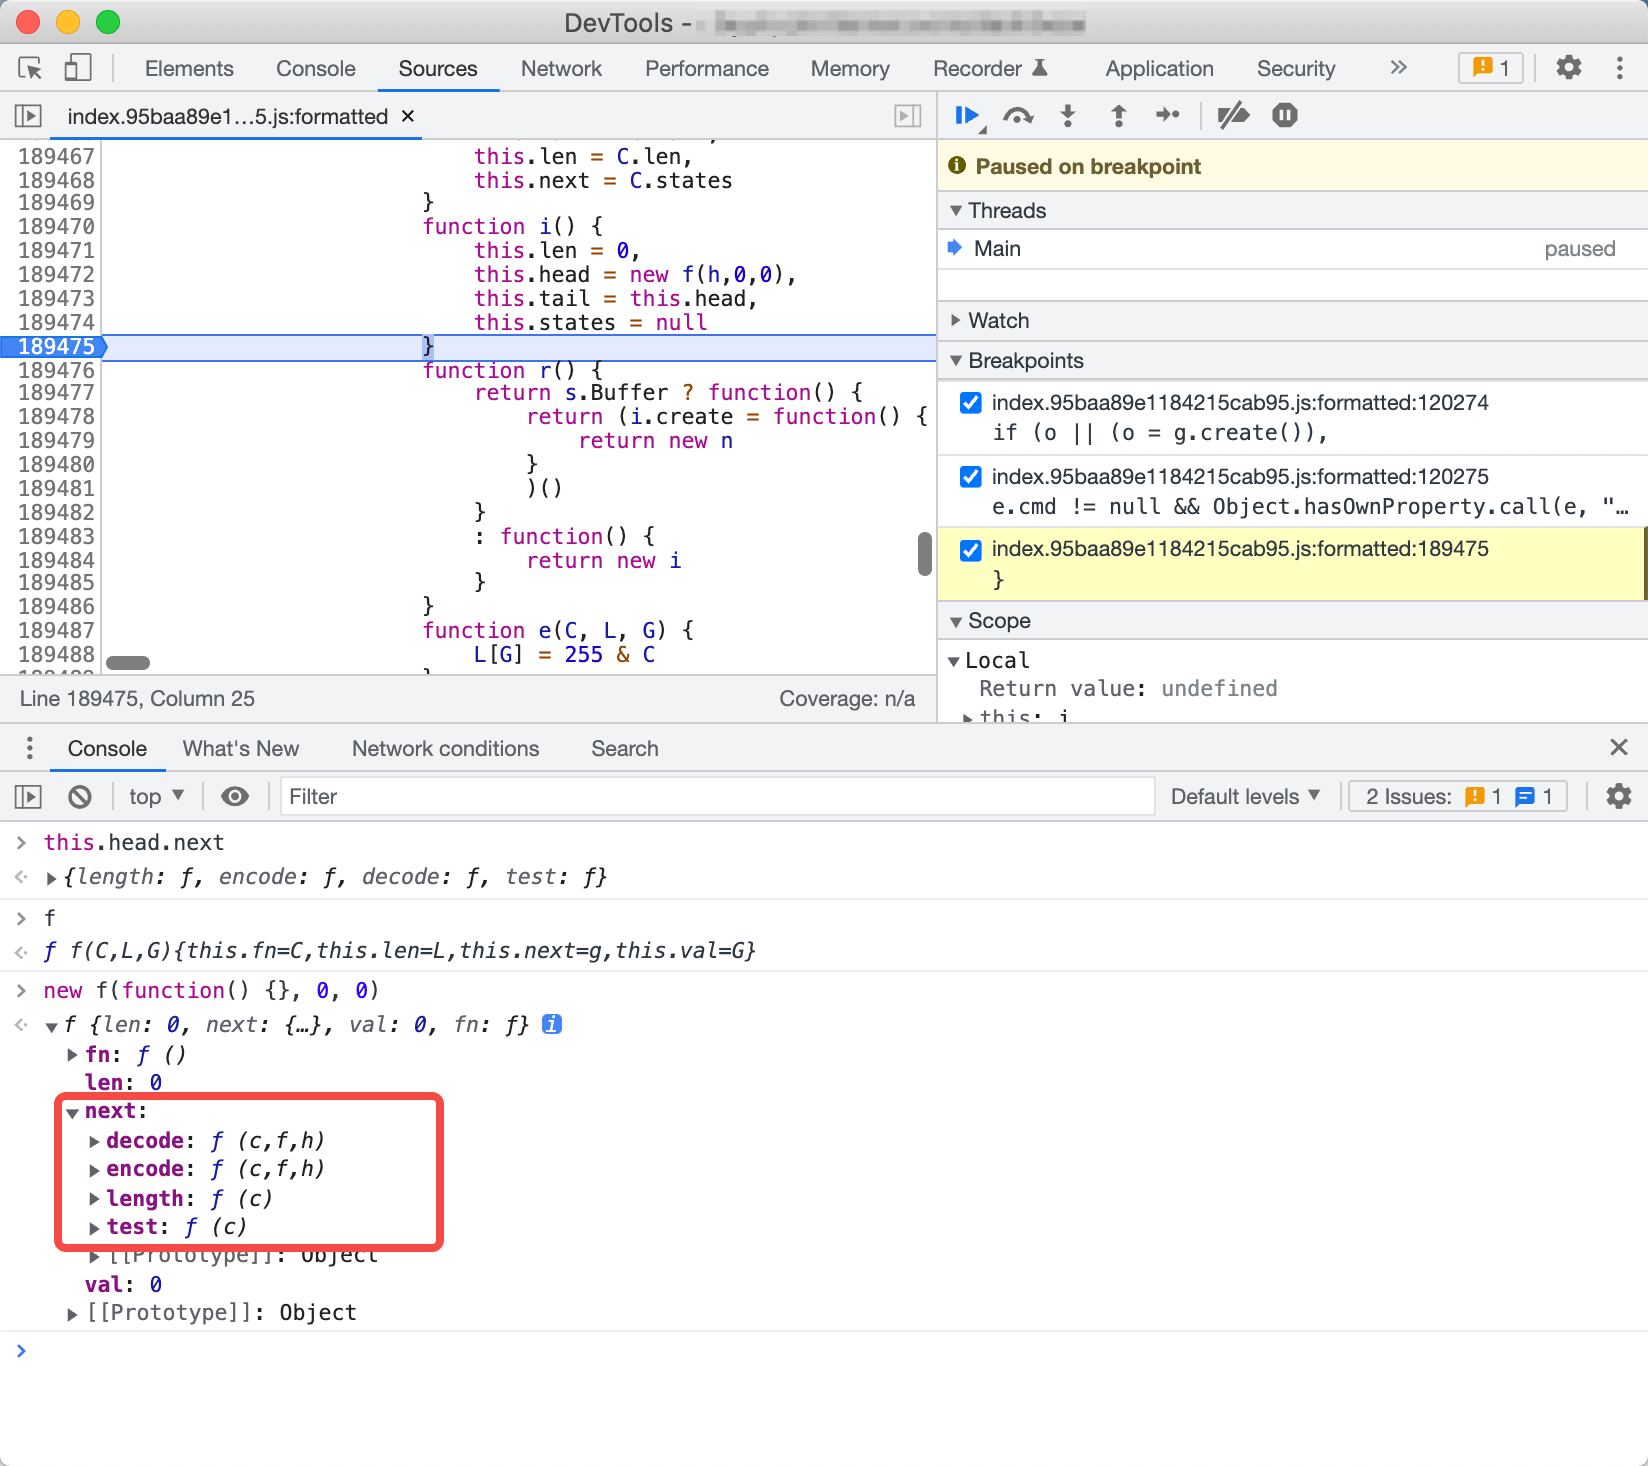Close the index.95baa89e1 formatted tab

(x=407, y=116)
